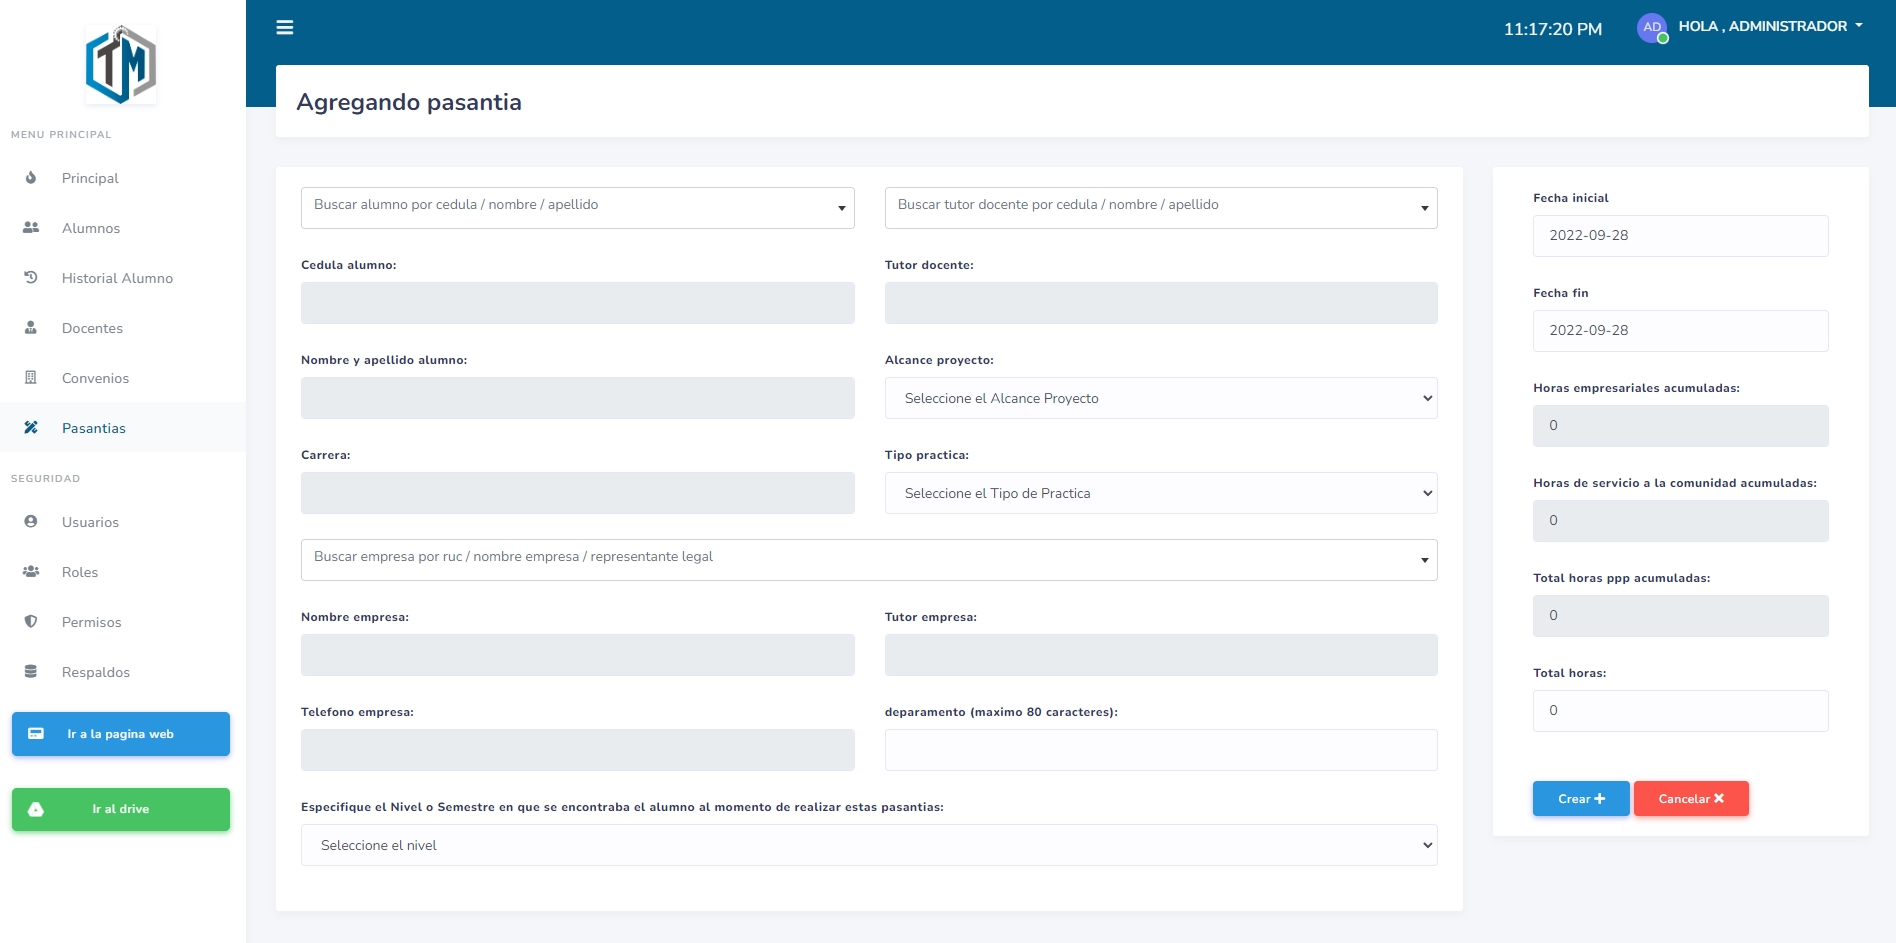Toggle the hamburger sidebar menu icon
Viewport: 1896px width, 943px height.
pyautogui.click(x=285, y=28)
